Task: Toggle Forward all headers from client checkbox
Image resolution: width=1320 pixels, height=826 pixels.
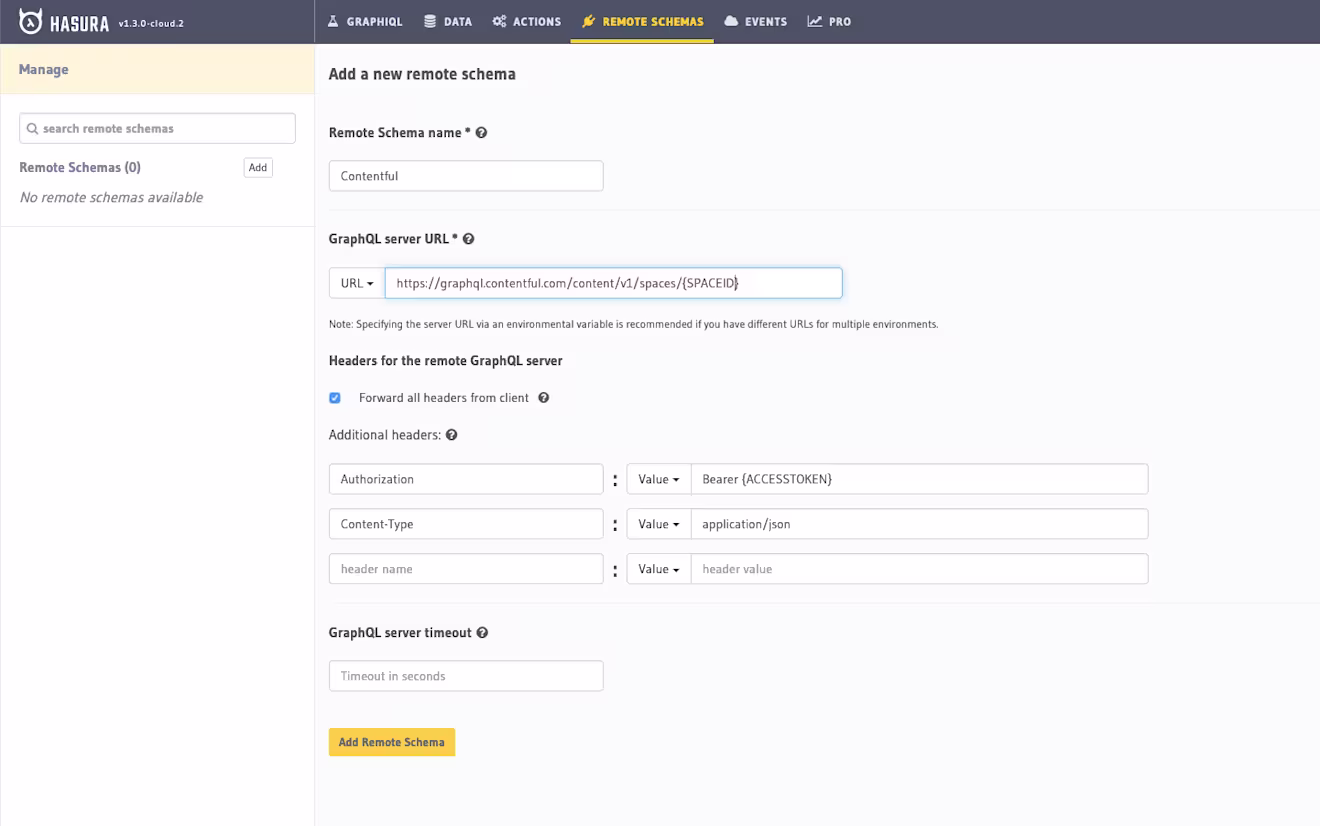Action: pyautogui.click(x=335, y=398)
